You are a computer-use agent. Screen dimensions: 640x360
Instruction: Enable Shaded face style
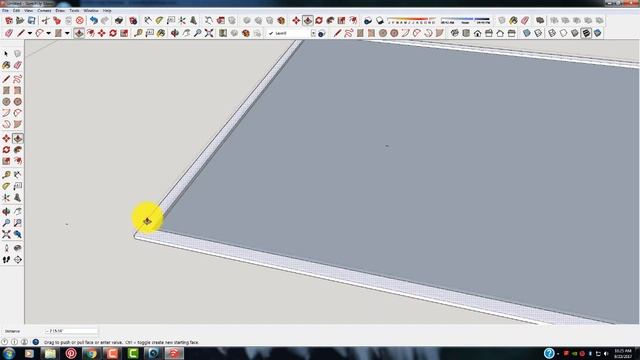coord(575,33)
